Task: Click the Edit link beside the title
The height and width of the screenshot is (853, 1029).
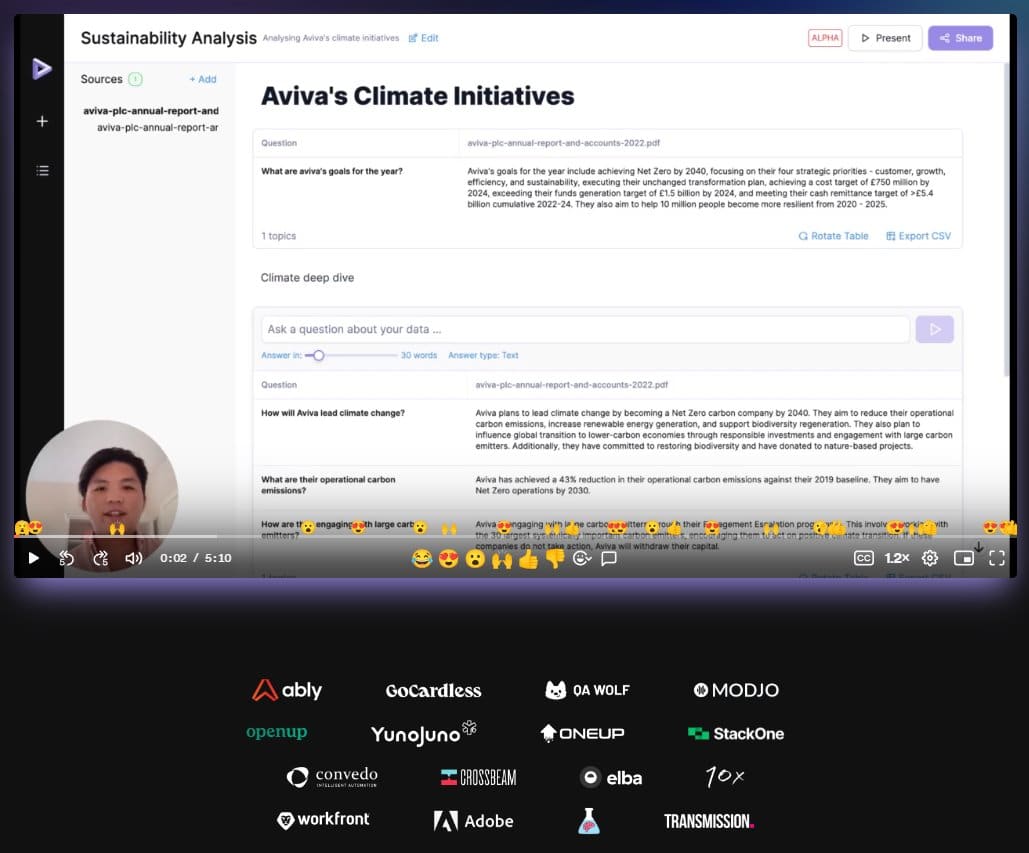Action: coord(423,38)
